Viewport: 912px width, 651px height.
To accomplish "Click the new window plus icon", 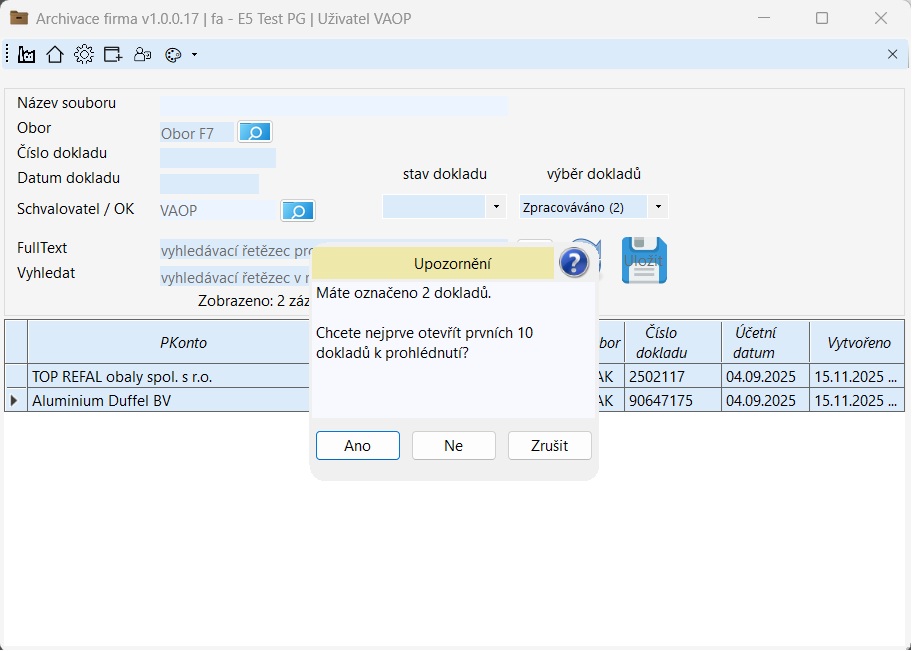I will tap(113, 55).
